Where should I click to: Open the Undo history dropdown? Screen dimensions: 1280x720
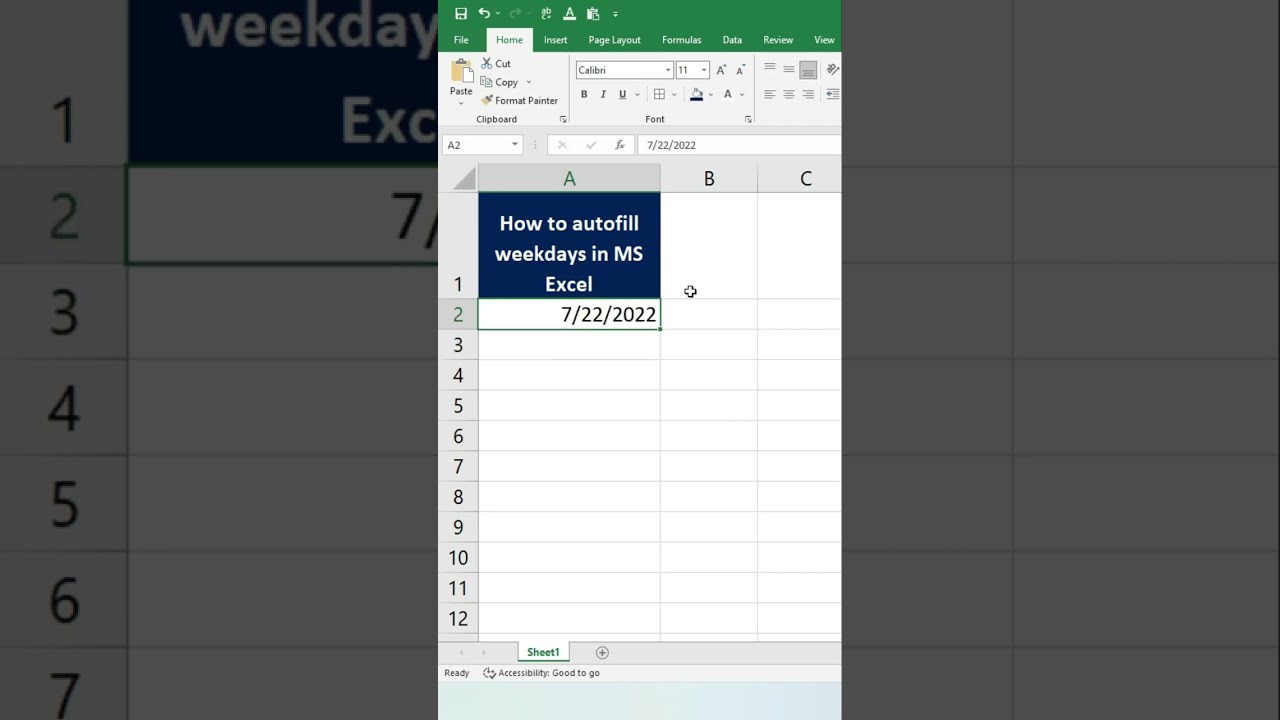(498, 14)
